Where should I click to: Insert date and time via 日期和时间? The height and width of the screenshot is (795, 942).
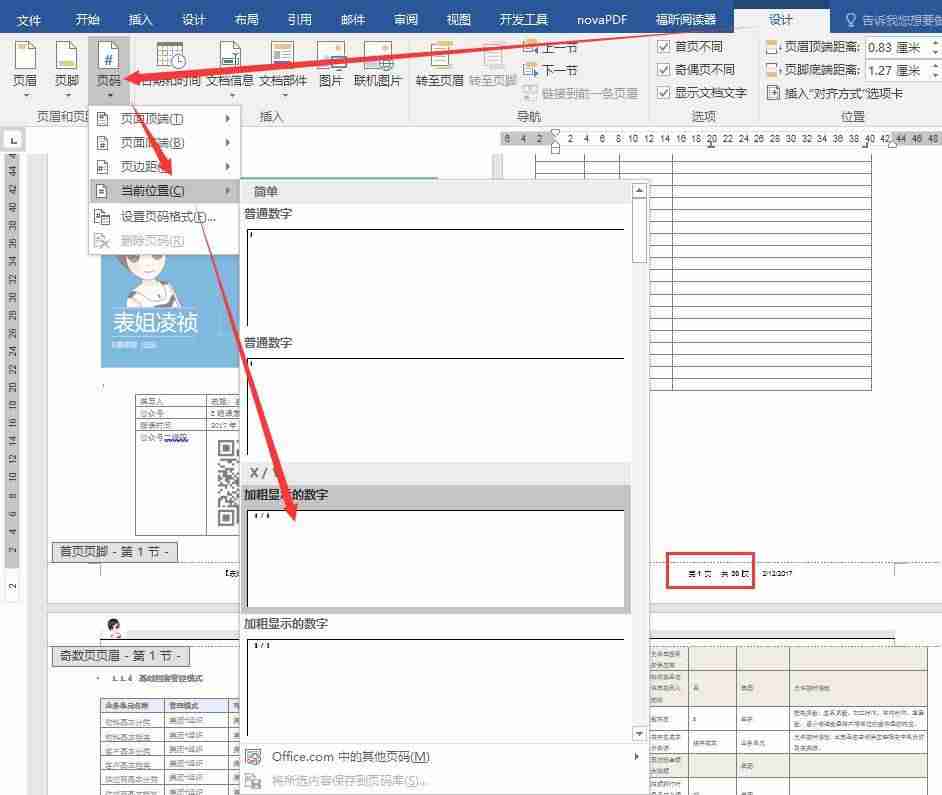click(171, 65)
